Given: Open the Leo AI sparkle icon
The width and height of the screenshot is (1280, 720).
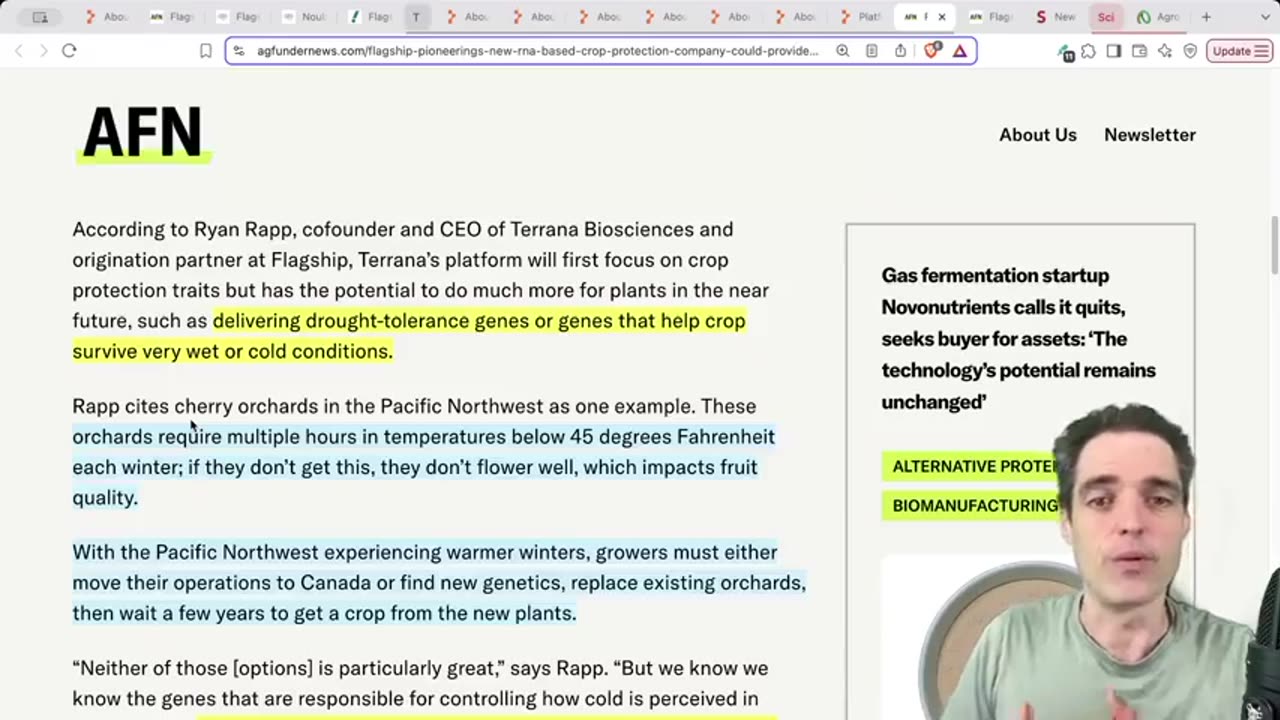Looking at the screenshot, I should pos(1165,51).
